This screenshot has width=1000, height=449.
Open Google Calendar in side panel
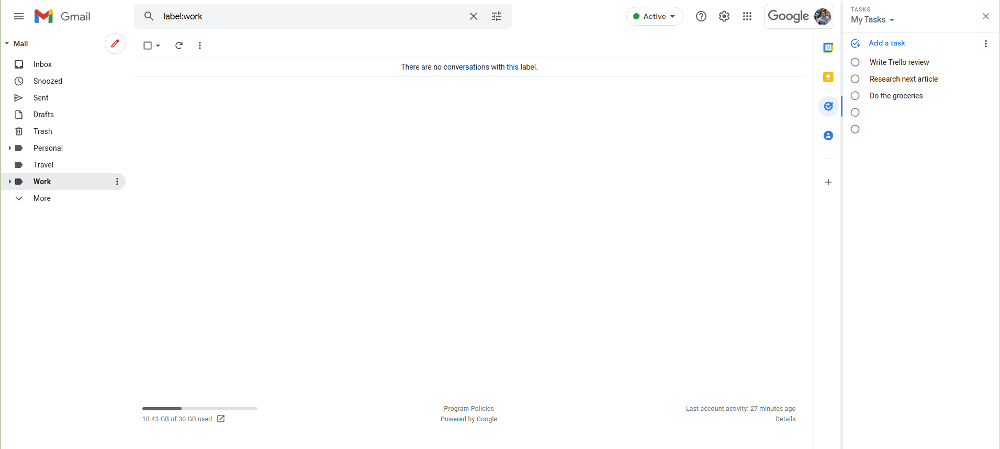coord(828,47)
